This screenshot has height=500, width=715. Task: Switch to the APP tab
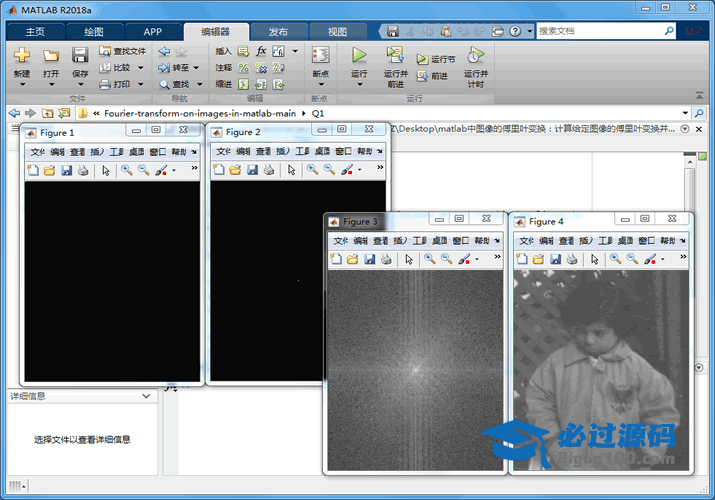(x=152, y=32)
